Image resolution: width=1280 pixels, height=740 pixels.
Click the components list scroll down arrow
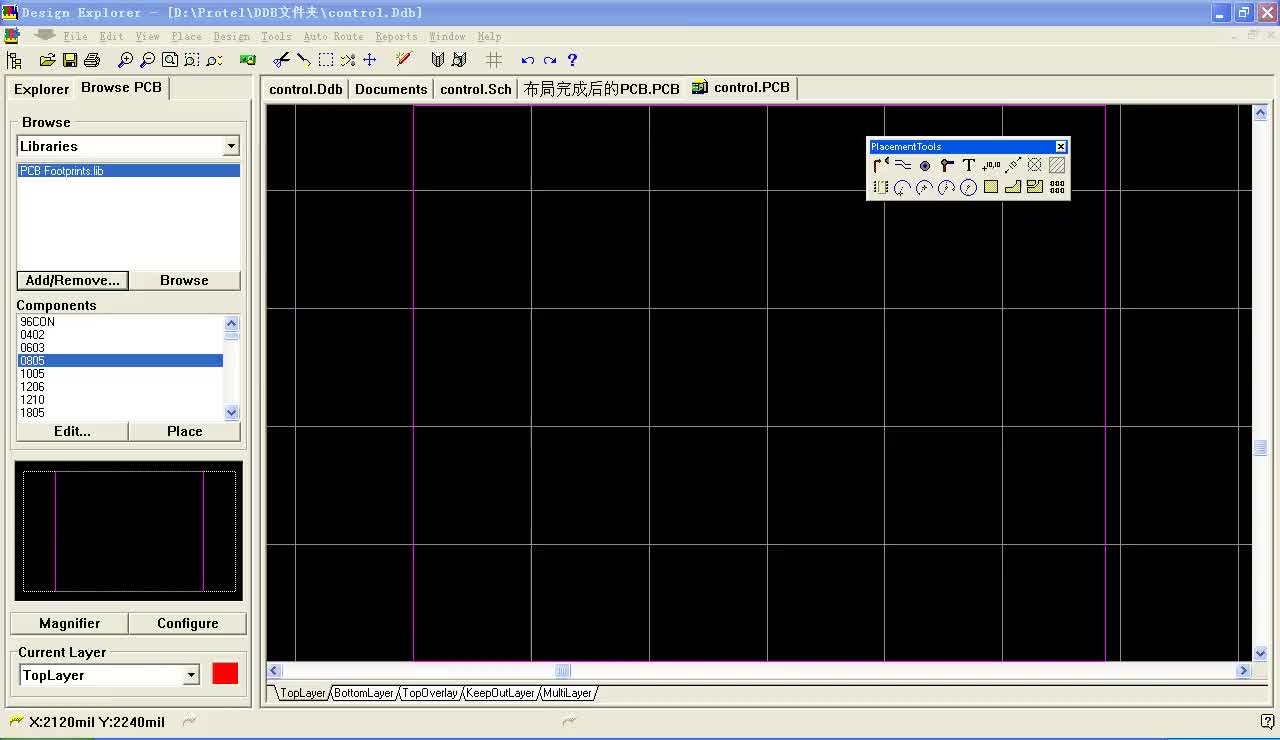232,412
